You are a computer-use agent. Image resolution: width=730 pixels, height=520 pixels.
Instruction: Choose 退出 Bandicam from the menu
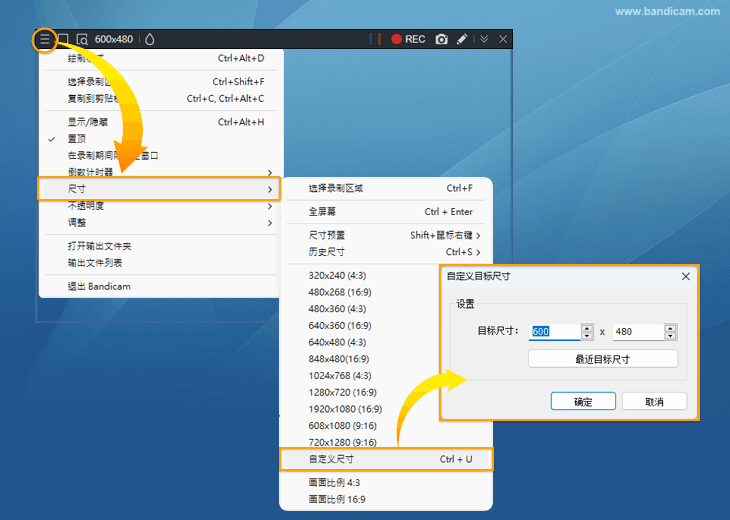159,286
